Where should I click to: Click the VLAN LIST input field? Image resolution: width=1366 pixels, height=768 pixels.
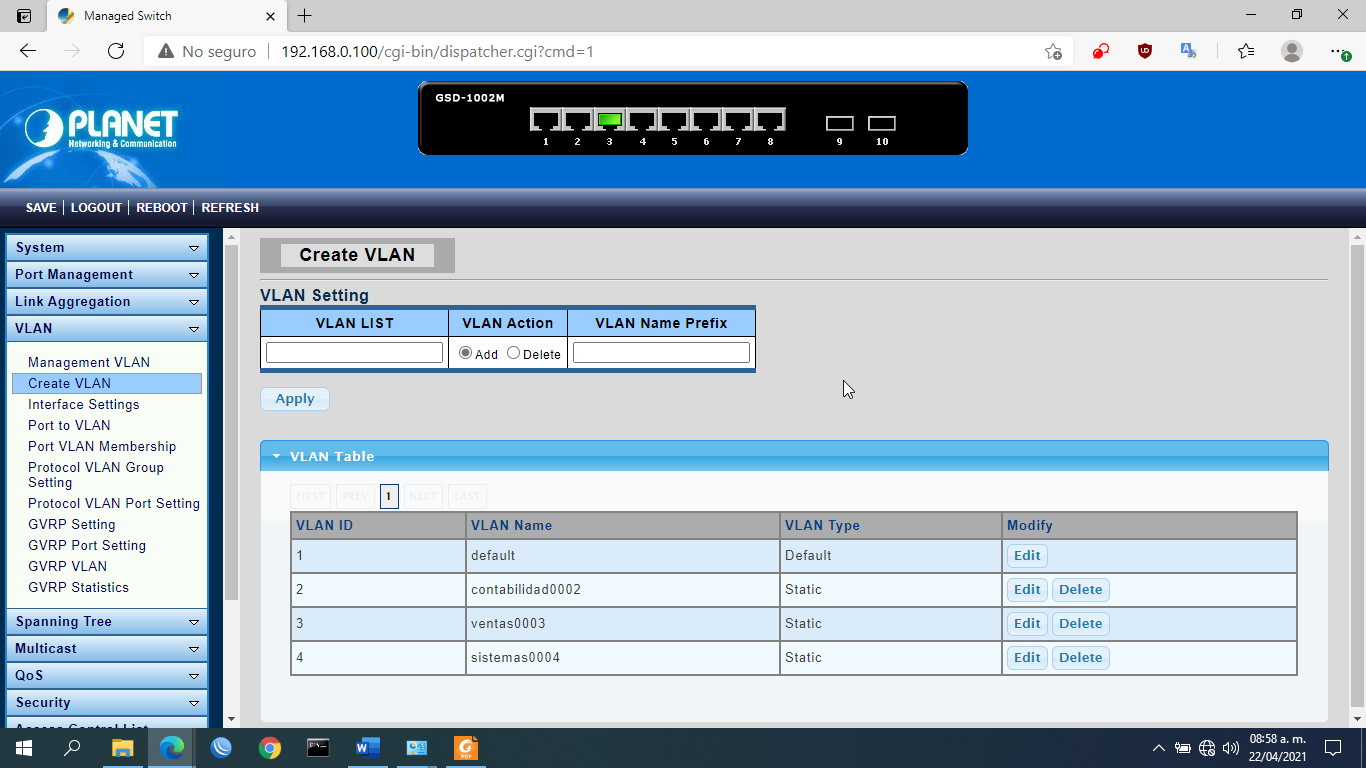tap(354, 352)
